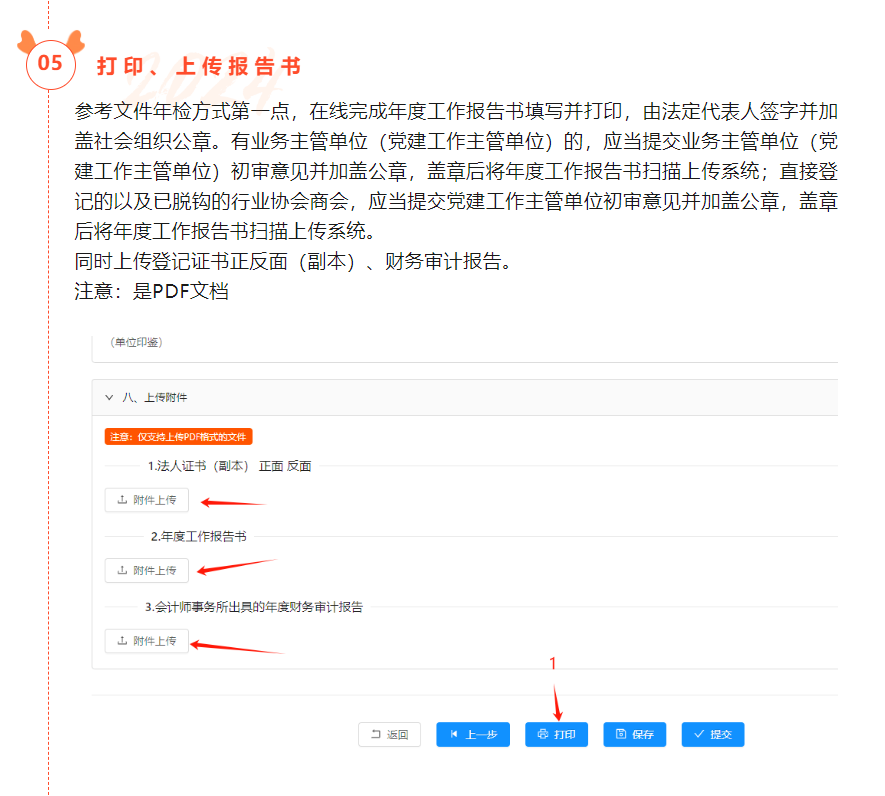
Task: Click the 同时上传登记证书正反面 sentence
Action: point(294,265)
